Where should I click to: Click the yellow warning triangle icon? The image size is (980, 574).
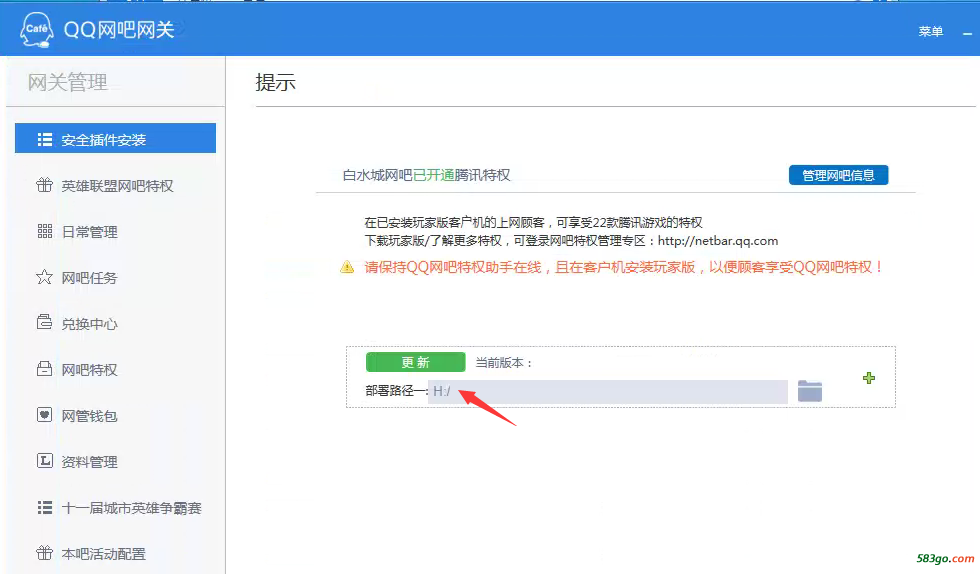[x=347, y=268]
